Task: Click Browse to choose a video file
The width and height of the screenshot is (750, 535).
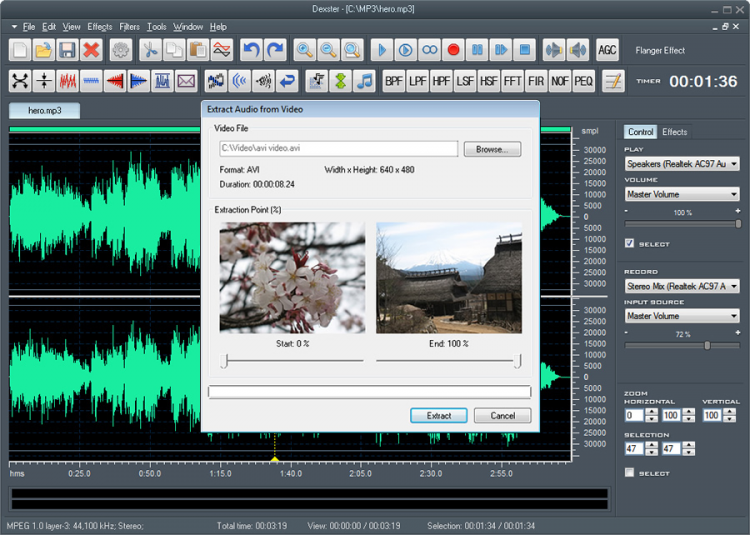Action: [492, 149]
